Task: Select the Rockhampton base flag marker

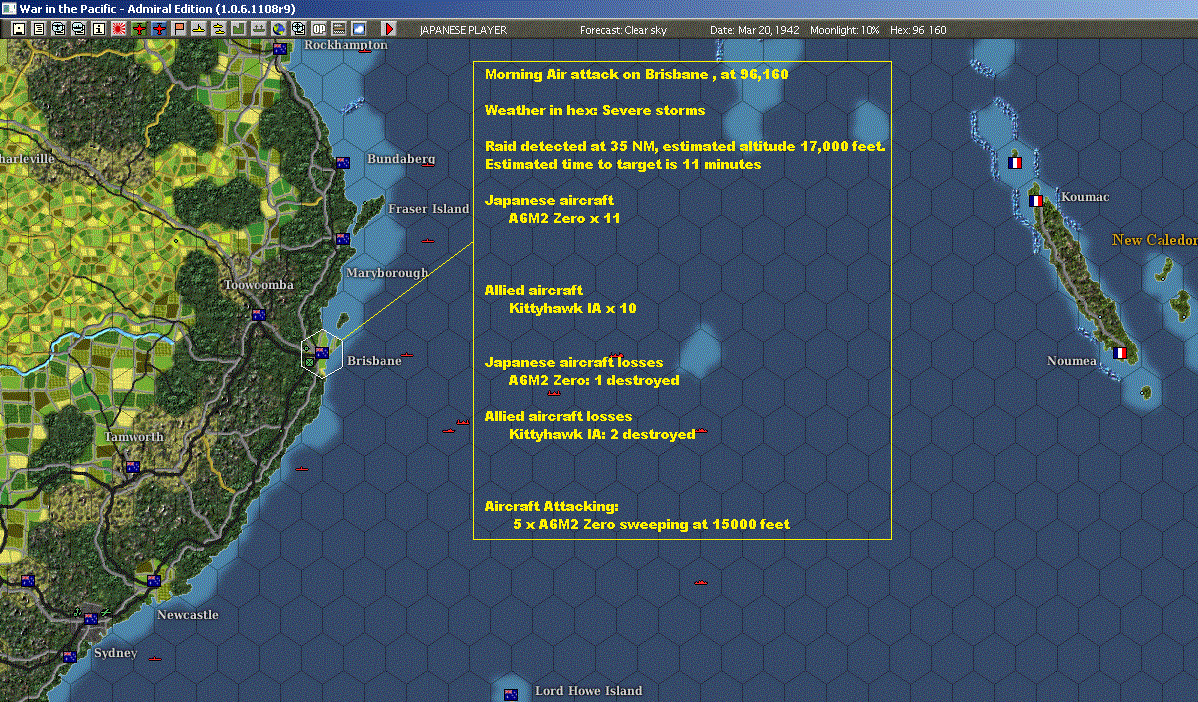Action: (280, 49)
